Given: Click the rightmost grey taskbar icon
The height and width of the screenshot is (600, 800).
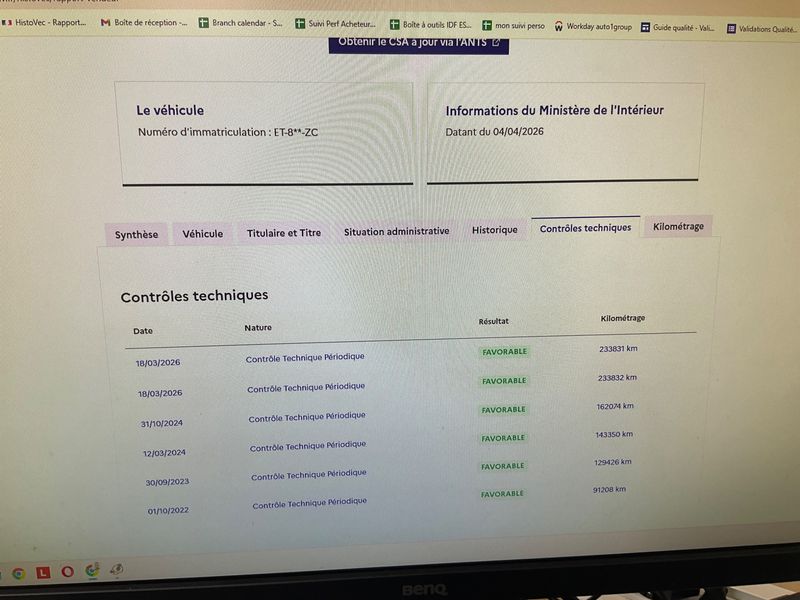Looking at the screenshot, I should (x=117, y=569).
